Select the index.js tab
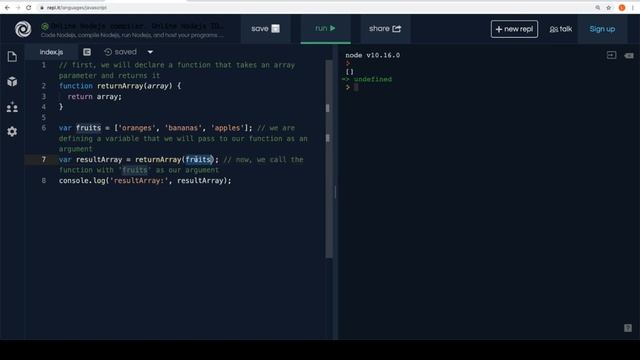The width and height of the screenshot is (640, 360). click(x=51, y=52)
